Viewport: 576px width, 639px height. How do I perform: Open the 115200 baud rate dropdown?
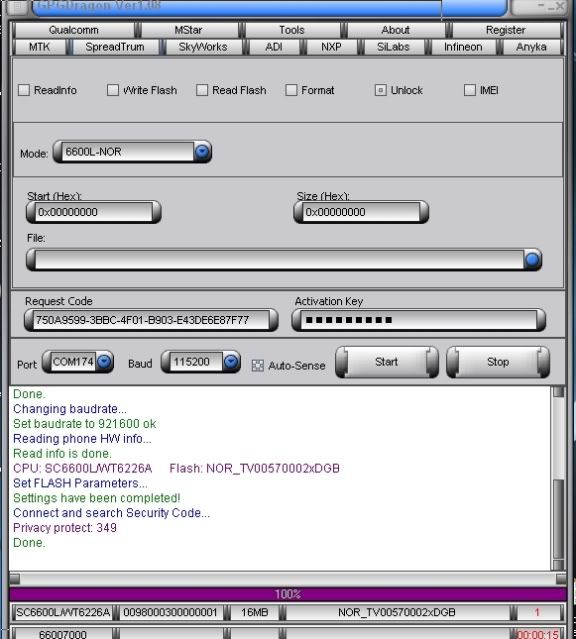(231, 361)
